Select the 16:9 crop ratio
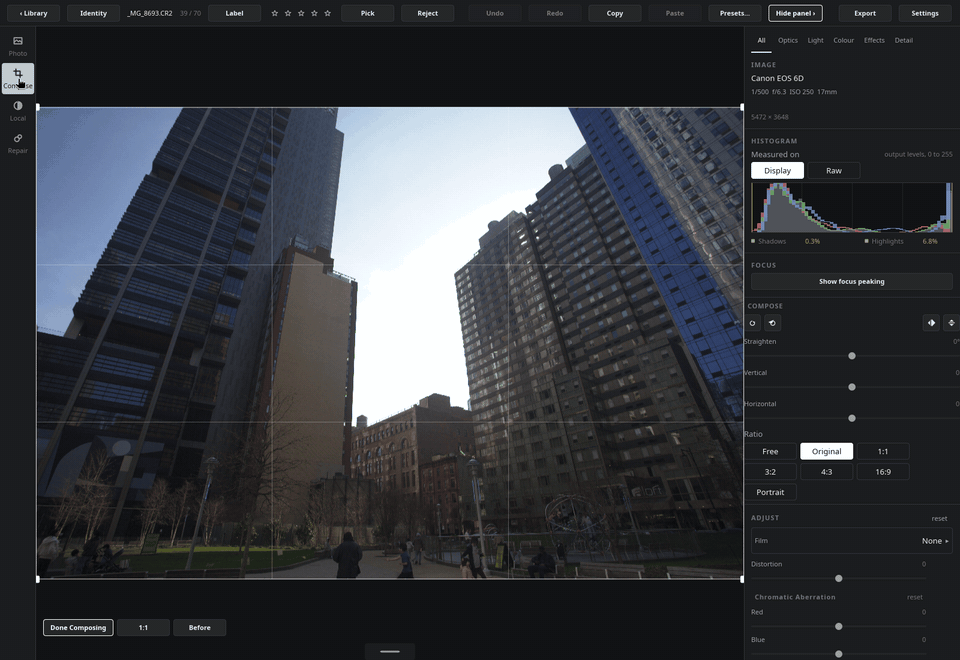This screenshot has height=660, width=960. click(x=883, y=472)
